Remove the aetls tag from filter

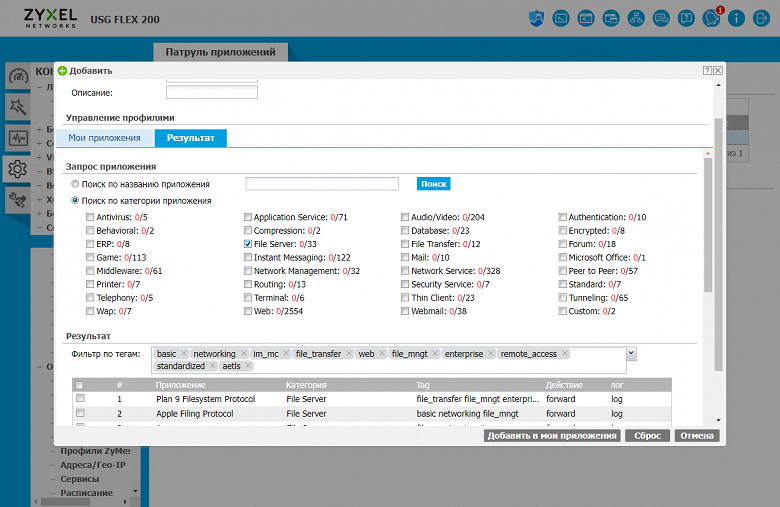click(248, 366)
